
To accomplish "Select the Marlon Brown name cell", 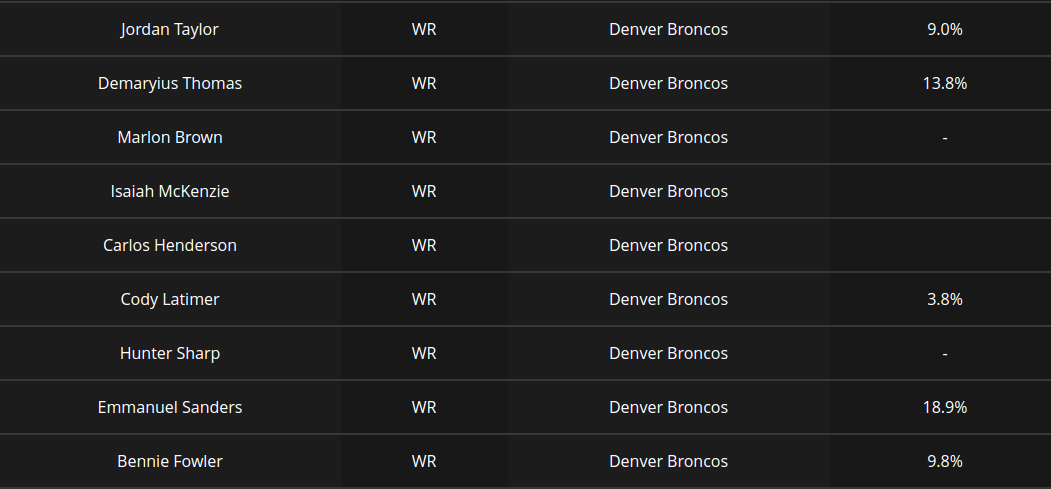I will (x=170, y=137).
